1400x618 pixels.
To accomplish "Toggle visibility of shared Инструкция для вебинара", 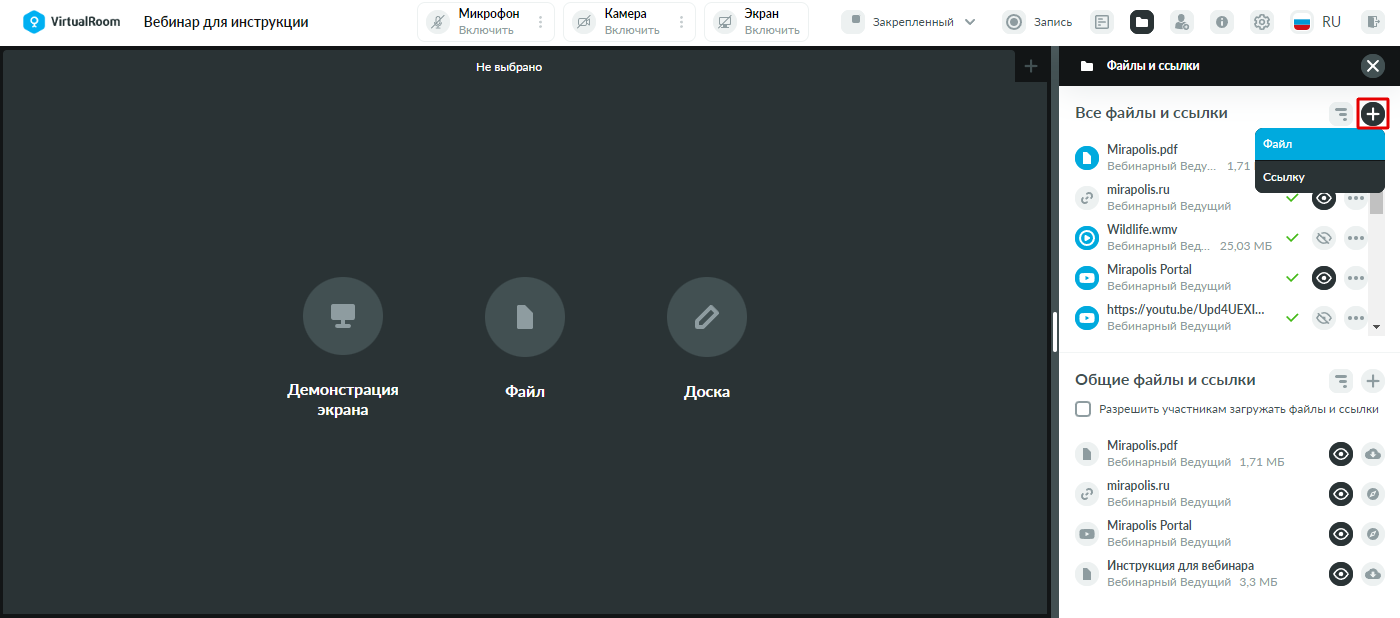I will [1341, 574].
